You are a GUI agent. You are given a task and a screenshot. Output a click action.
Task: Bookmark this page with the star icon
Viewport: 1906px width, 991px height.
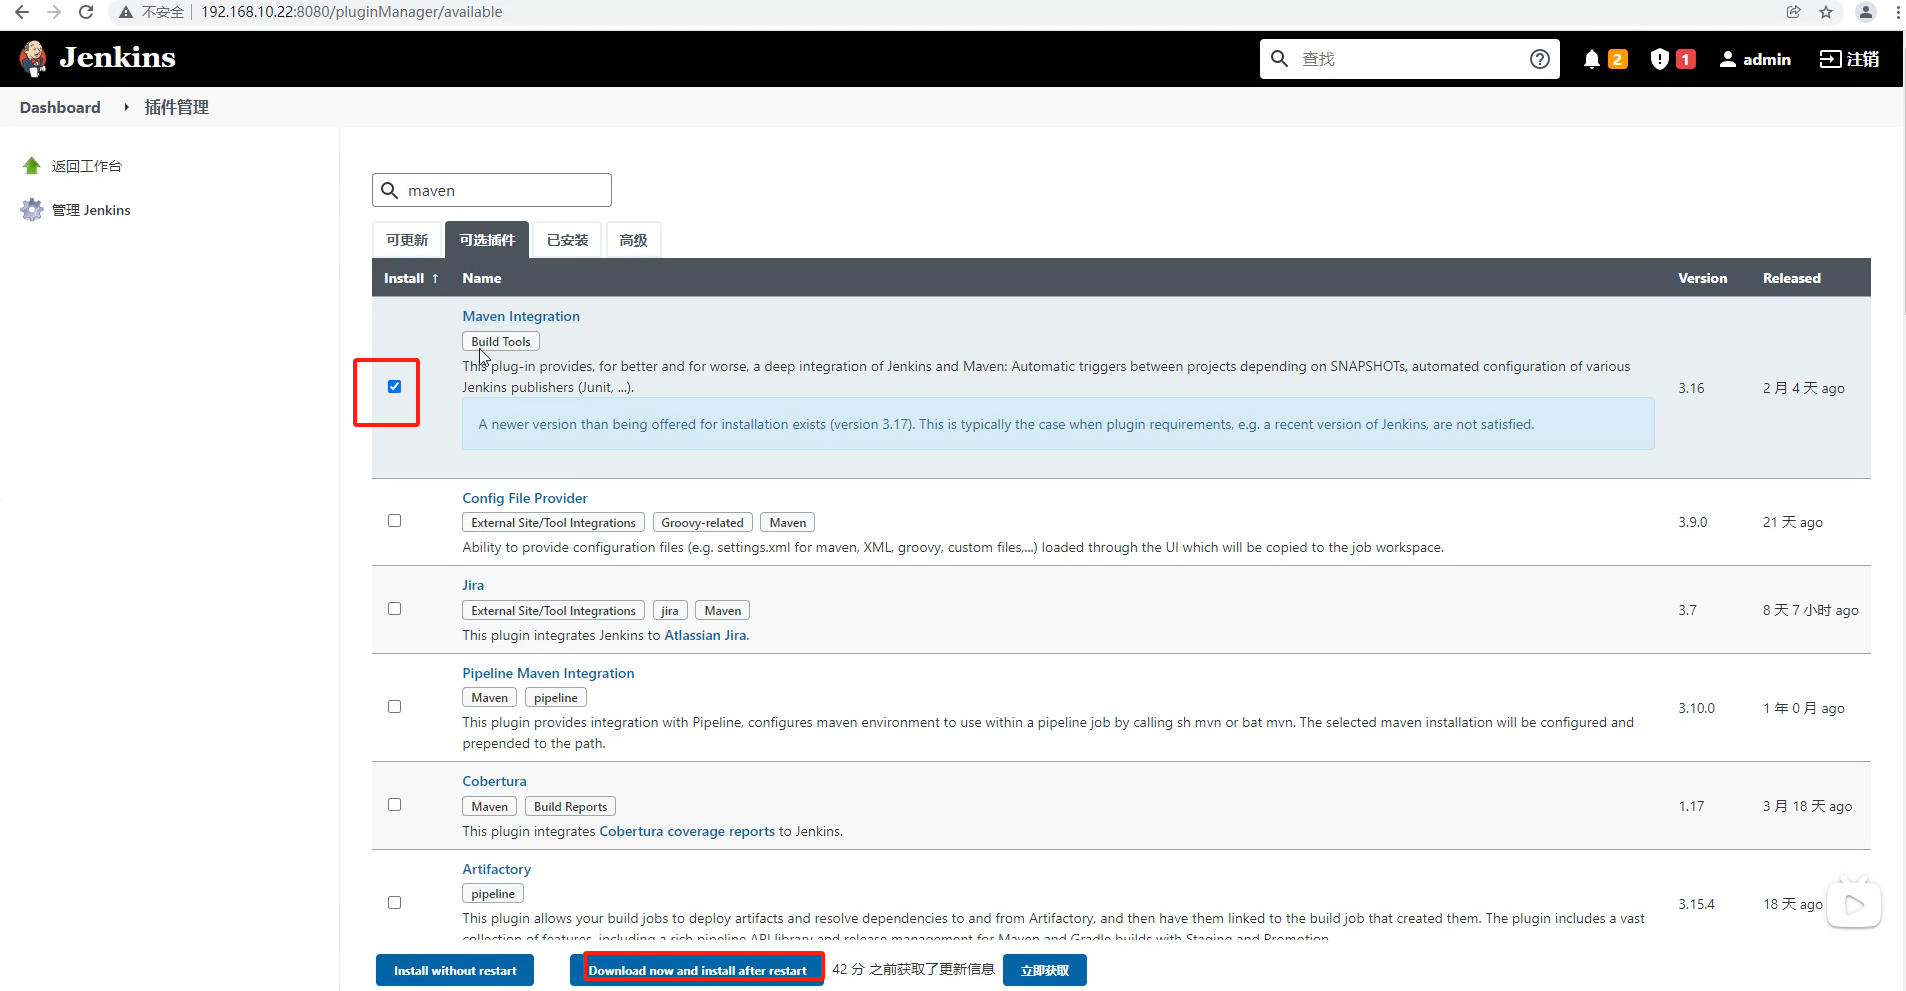coord(1826,12)
